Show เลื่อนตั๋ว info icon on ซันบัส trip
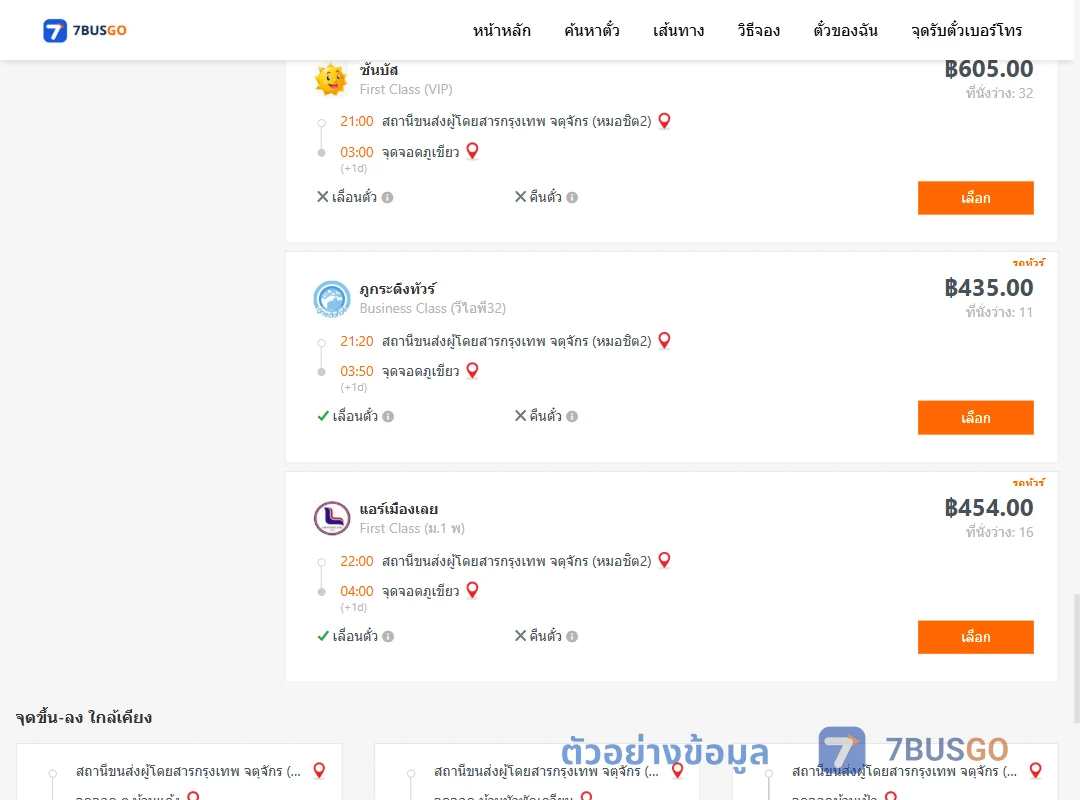Image resolution: width=1080 pixels, height=800 pixels. pyautogui.click(x=388, y=198)
